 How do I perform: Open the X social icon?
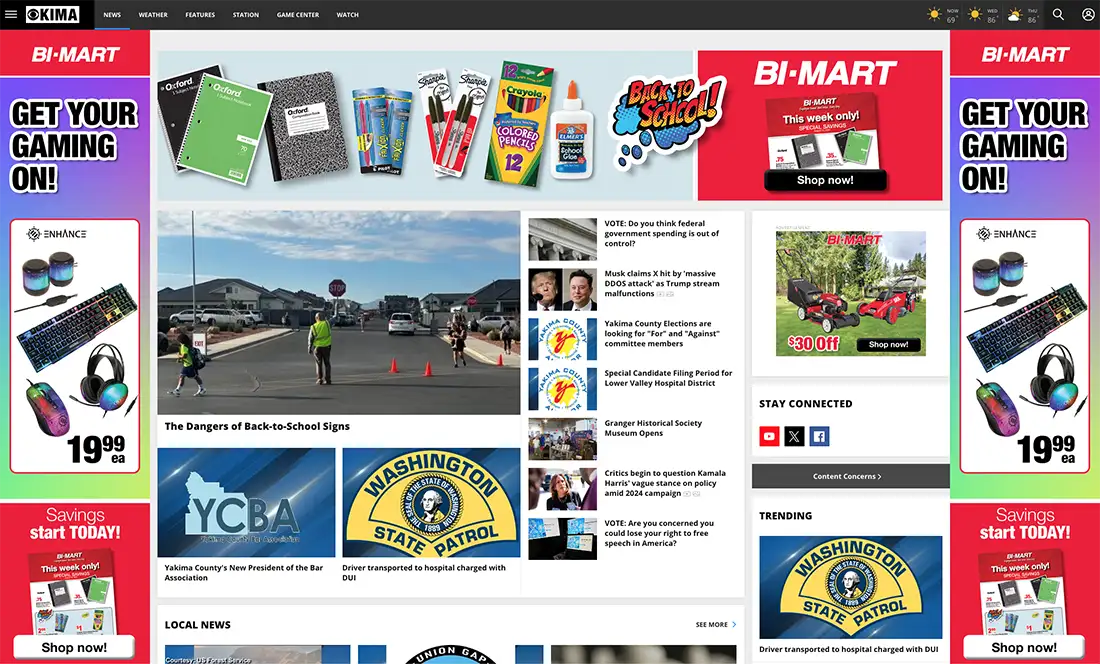(x=794, y=436)
